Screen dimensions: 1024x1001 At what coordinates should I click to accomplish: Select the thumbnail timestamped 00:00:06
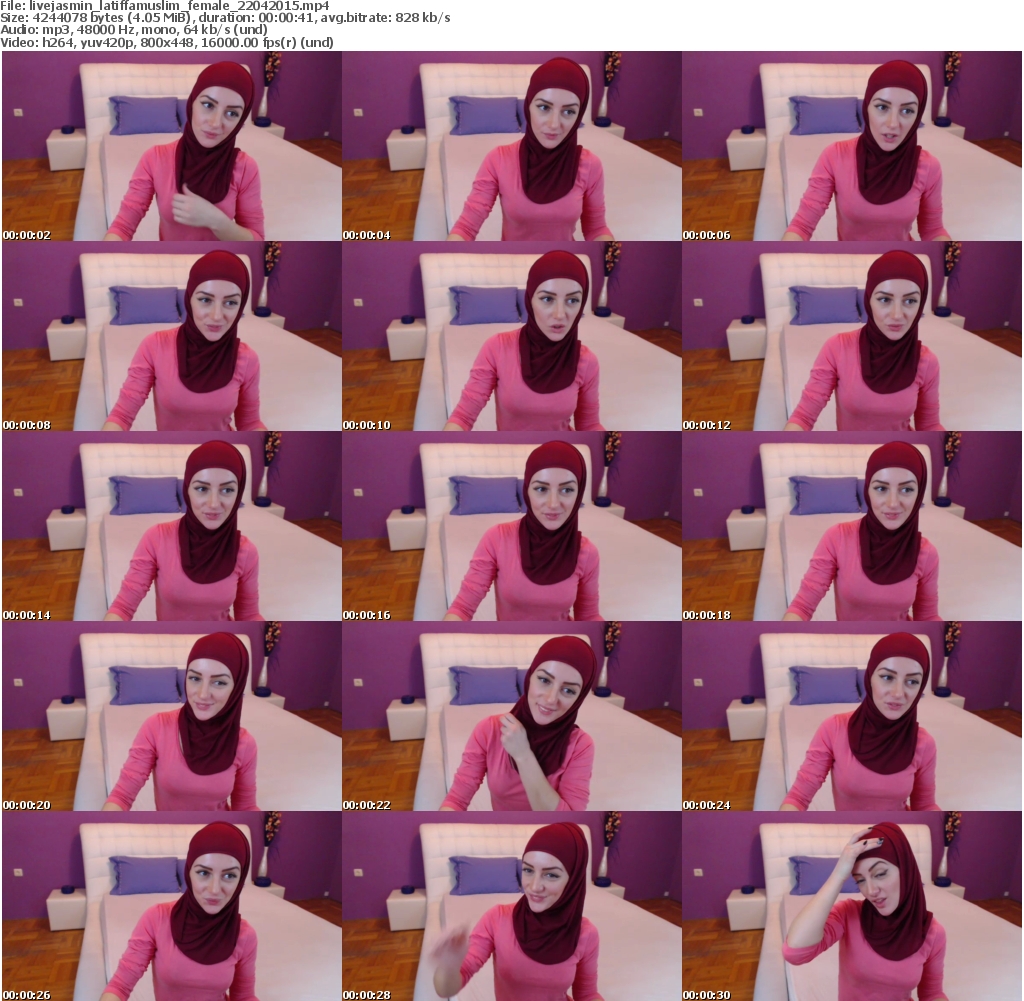(852, 146)
